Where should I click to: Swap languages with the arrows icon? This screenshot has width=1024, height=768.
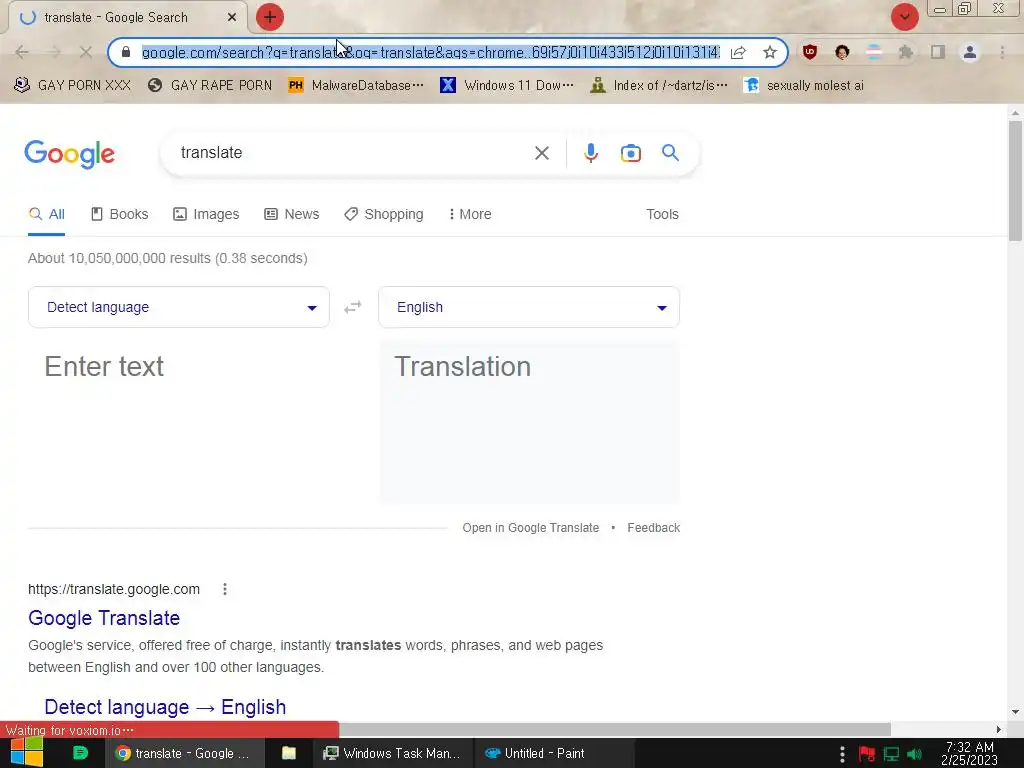tap(353, 307)
